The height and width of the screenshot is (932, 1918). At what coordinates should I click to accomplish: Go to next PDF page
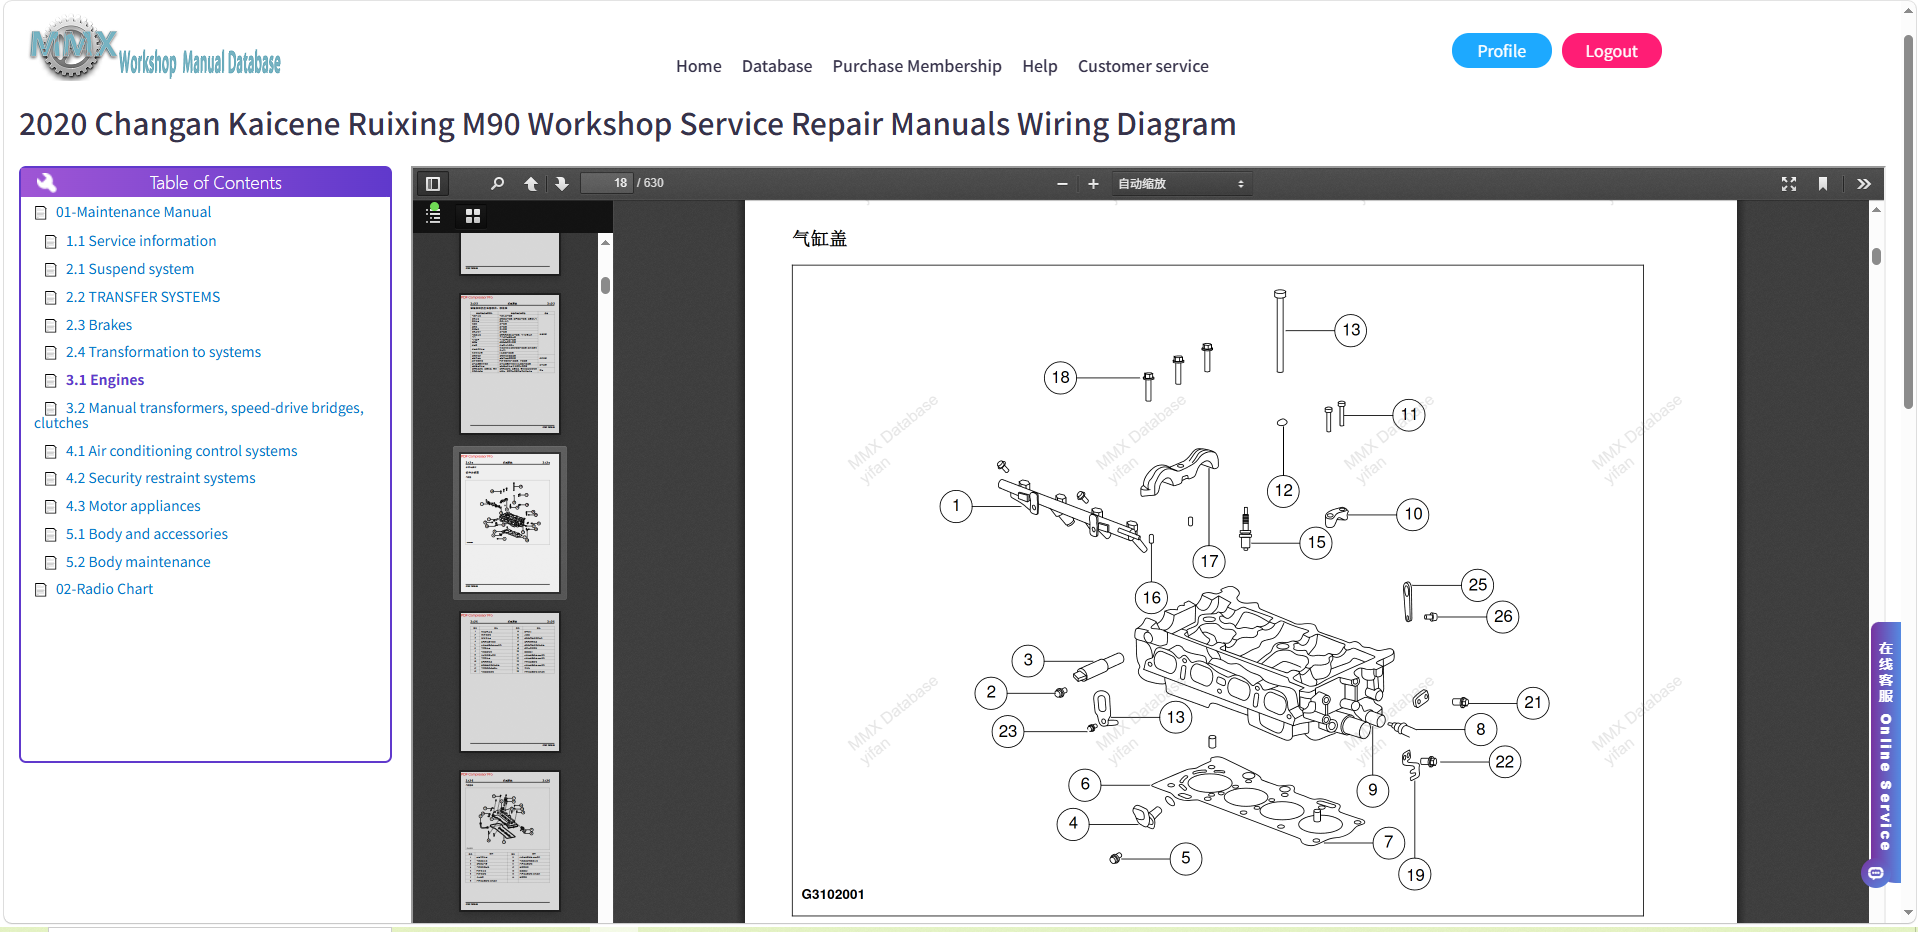point(562,184)
